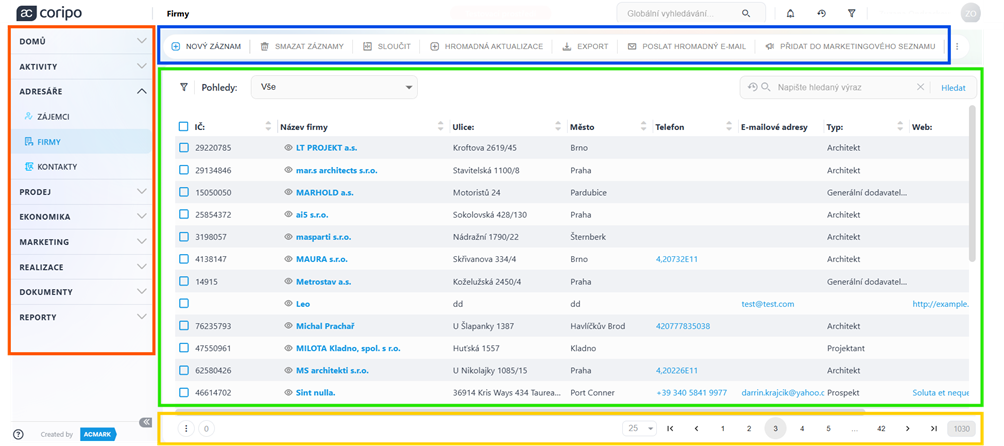Tick the Sint nulla. row checkbox
This screenshot has width=1004, height=446.
click(x=184, y=392)
